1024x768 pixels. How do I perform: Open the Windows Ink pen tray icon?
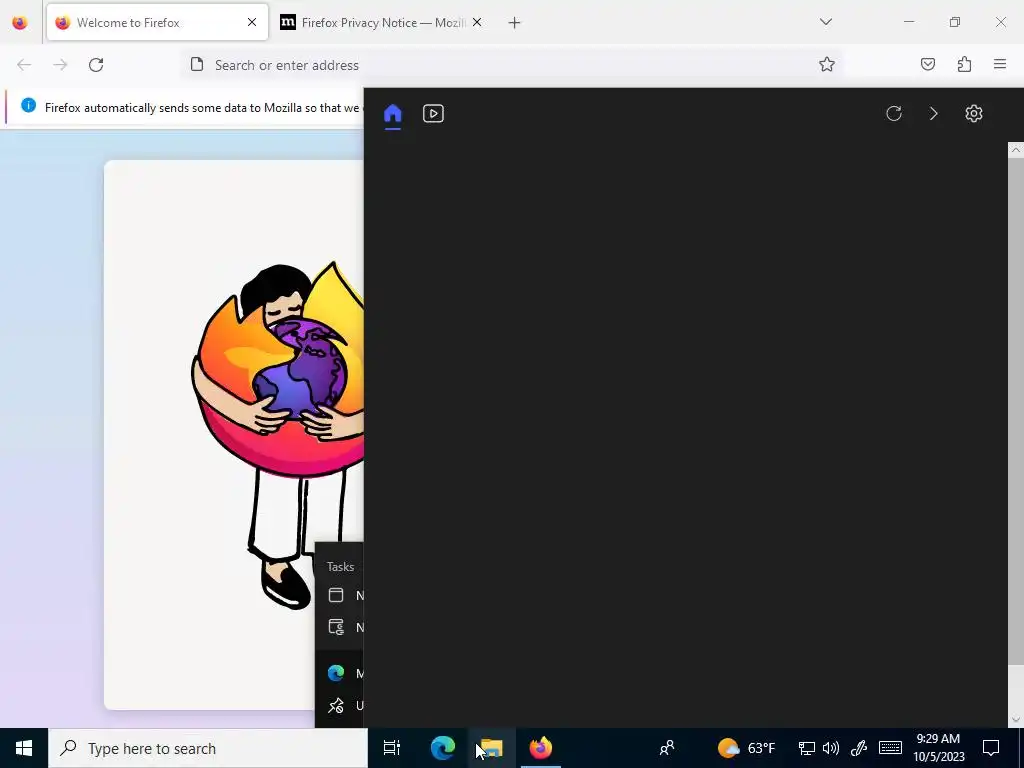coord(859,748)
